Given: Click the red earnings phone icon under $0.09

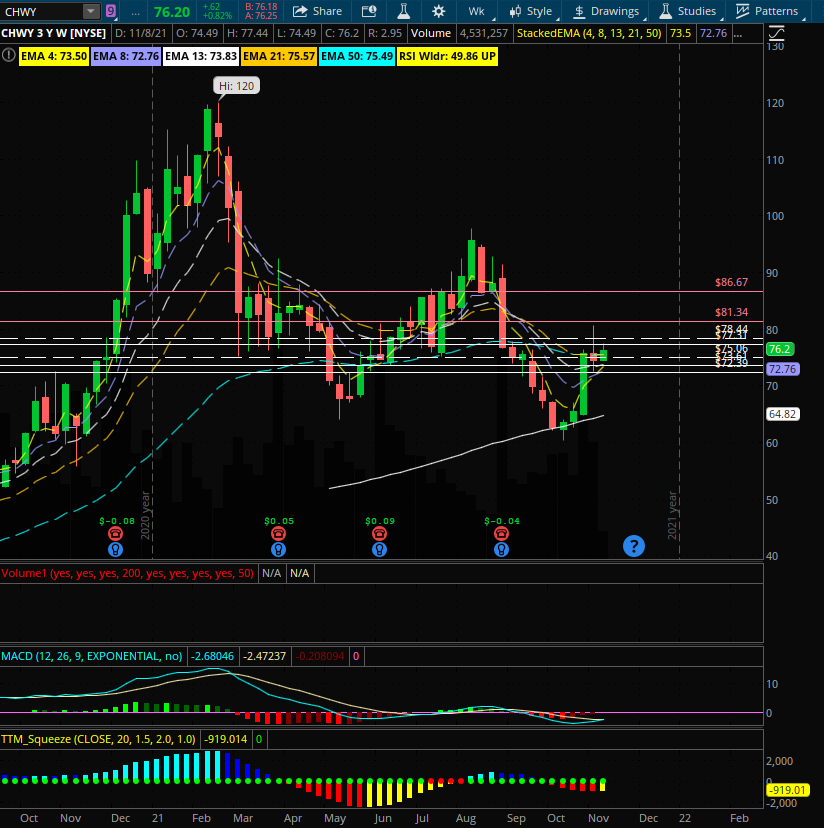Looking at the screenshot, I should point(379,533).
